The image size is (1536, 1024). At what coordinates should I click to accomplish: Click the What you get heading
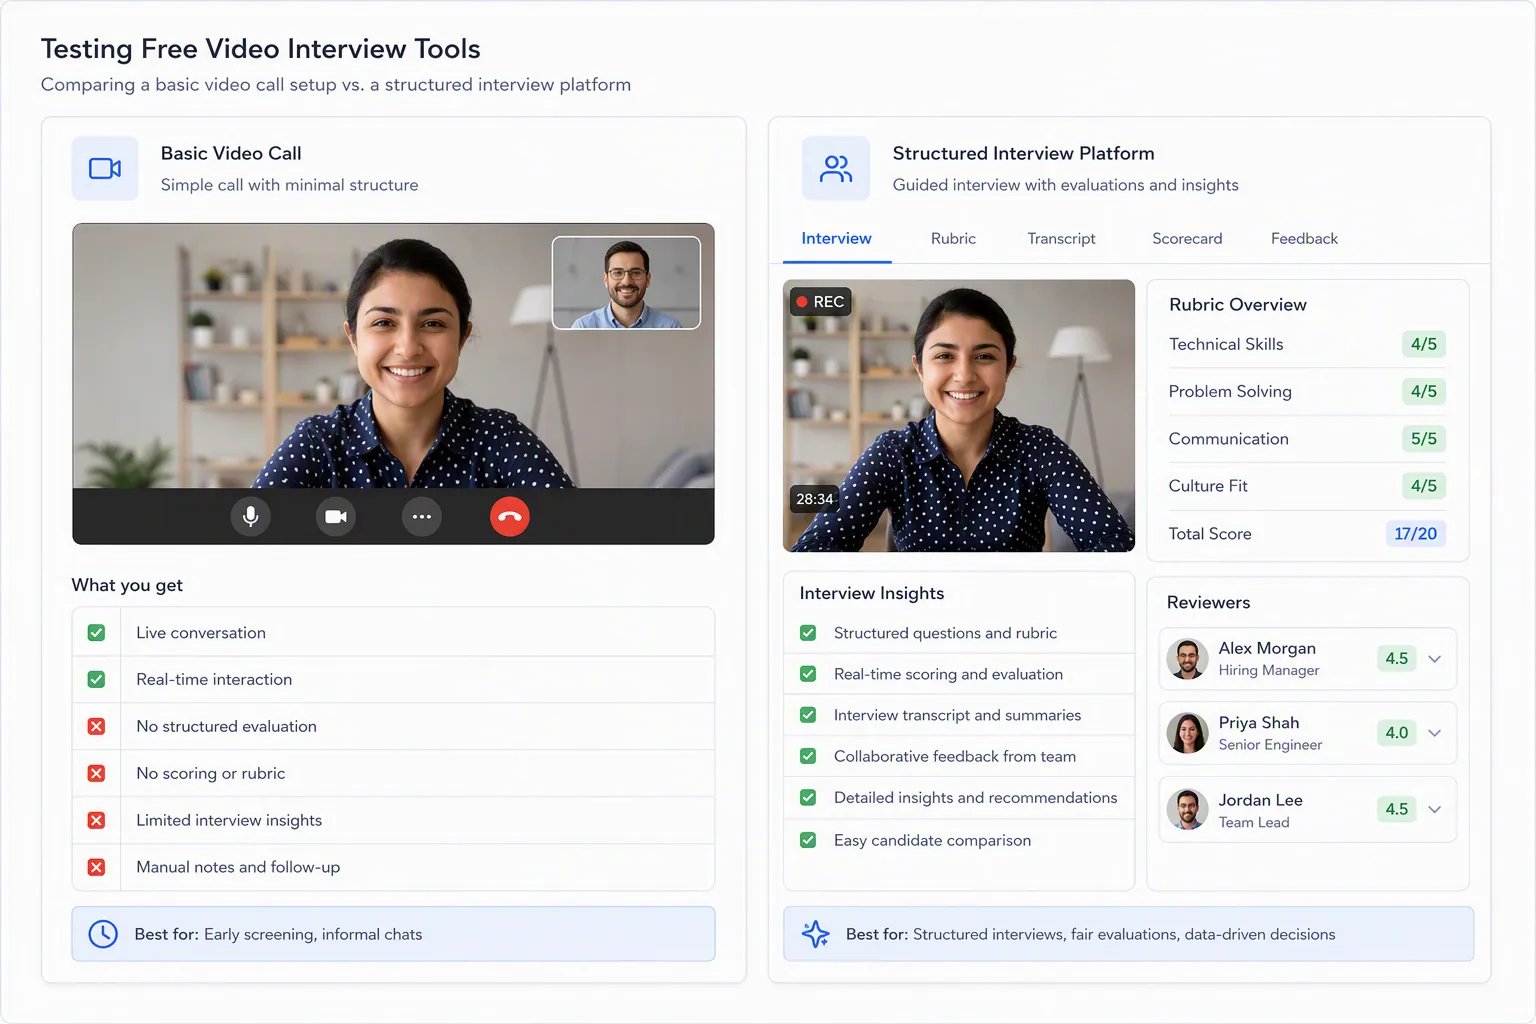[127, 586]
